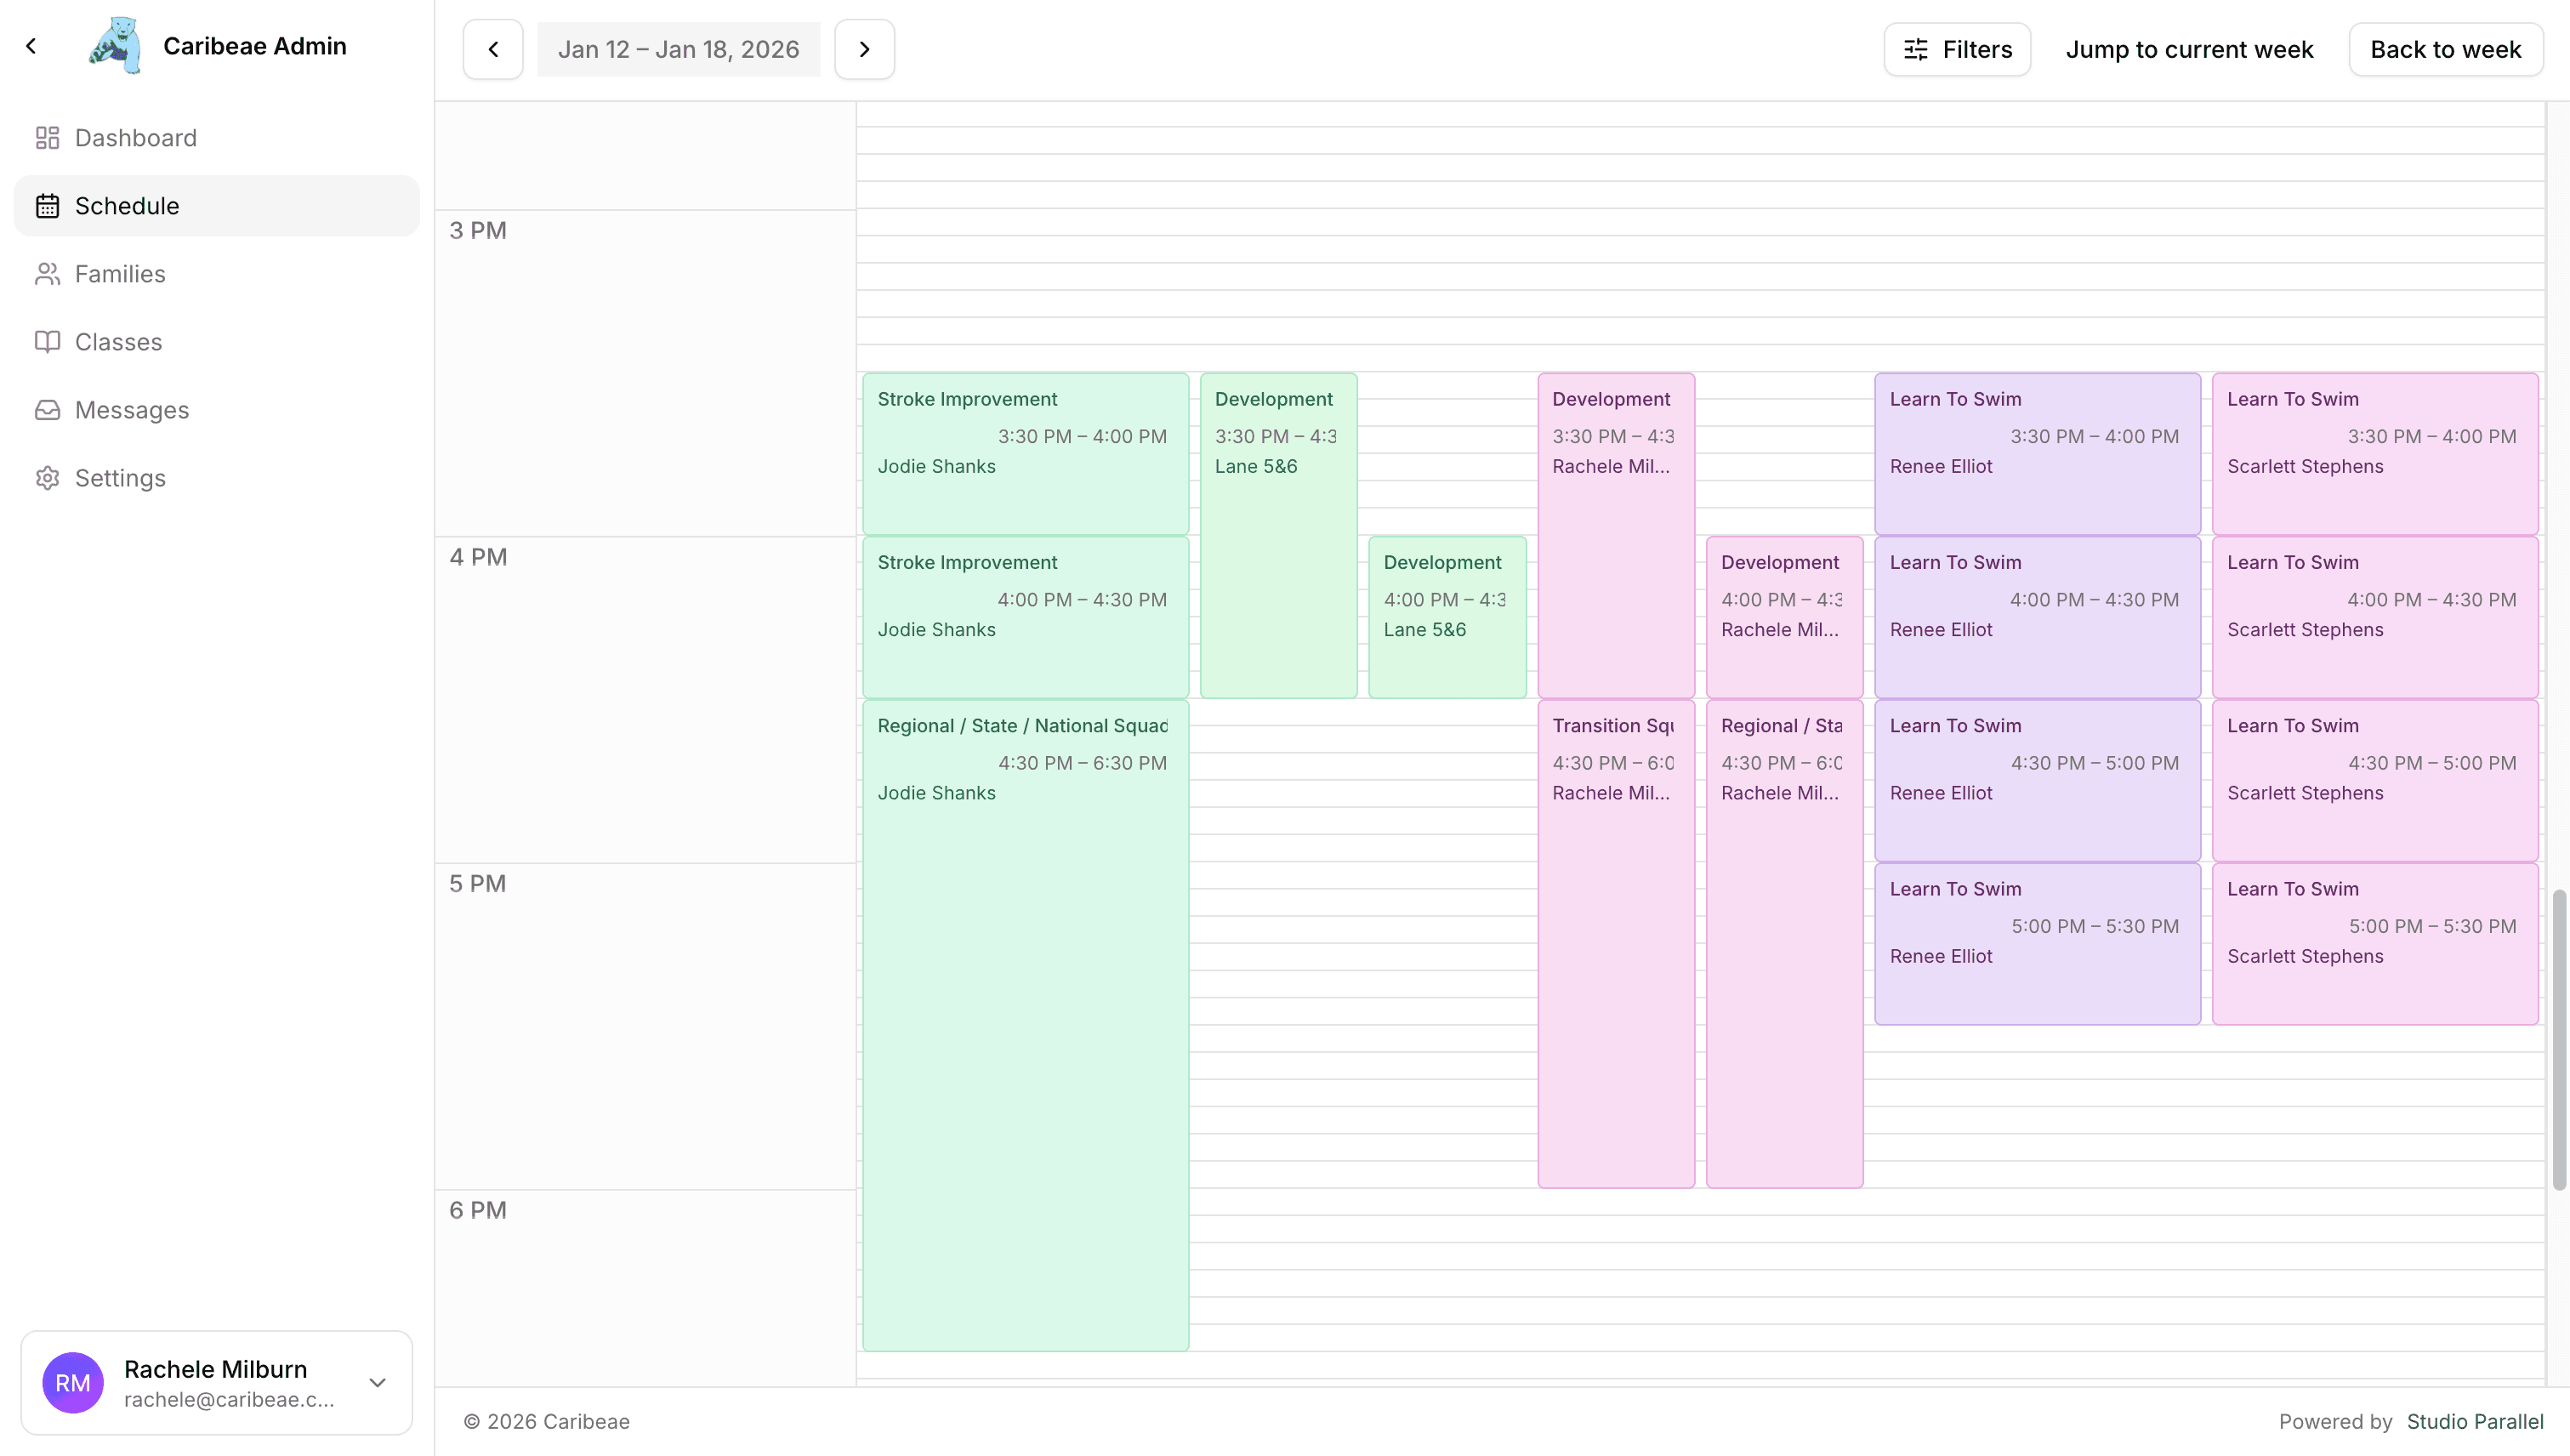The width and height of the screenshot is (2570, 1456).
Task: Open the Dashboard section
Action: coord(136,137)
